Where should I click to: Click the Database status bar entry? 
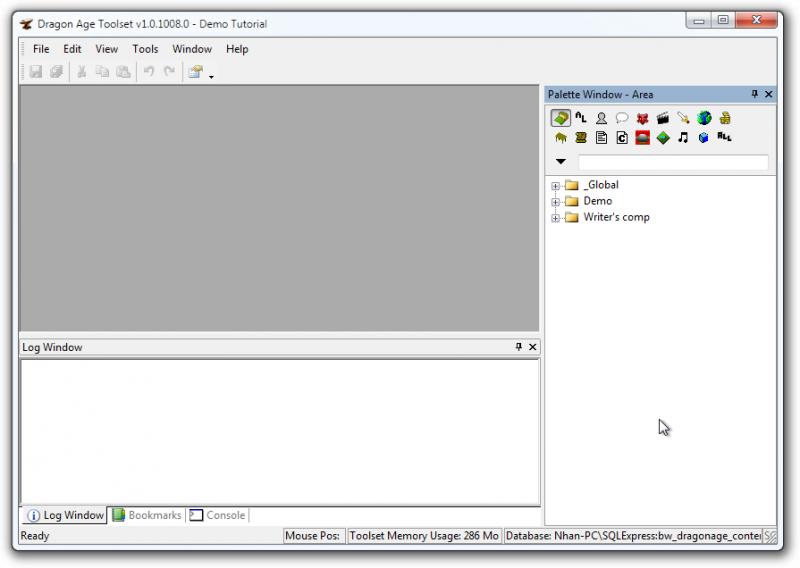[634, 536]
